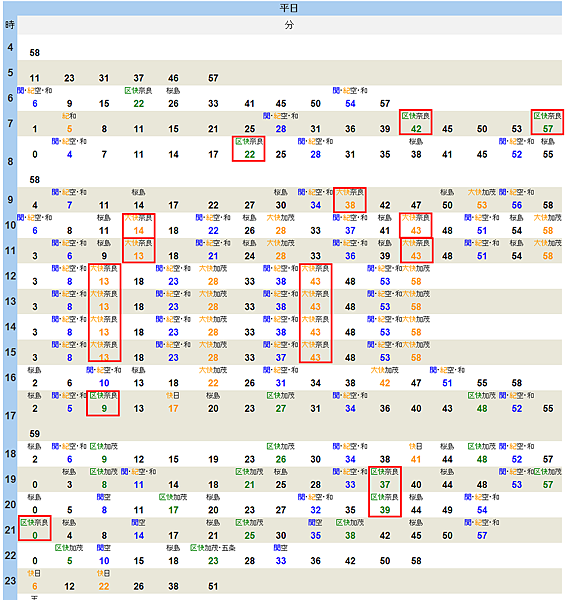
Task: Select the 5:11 departure time
Action: [x=34, y=78]
